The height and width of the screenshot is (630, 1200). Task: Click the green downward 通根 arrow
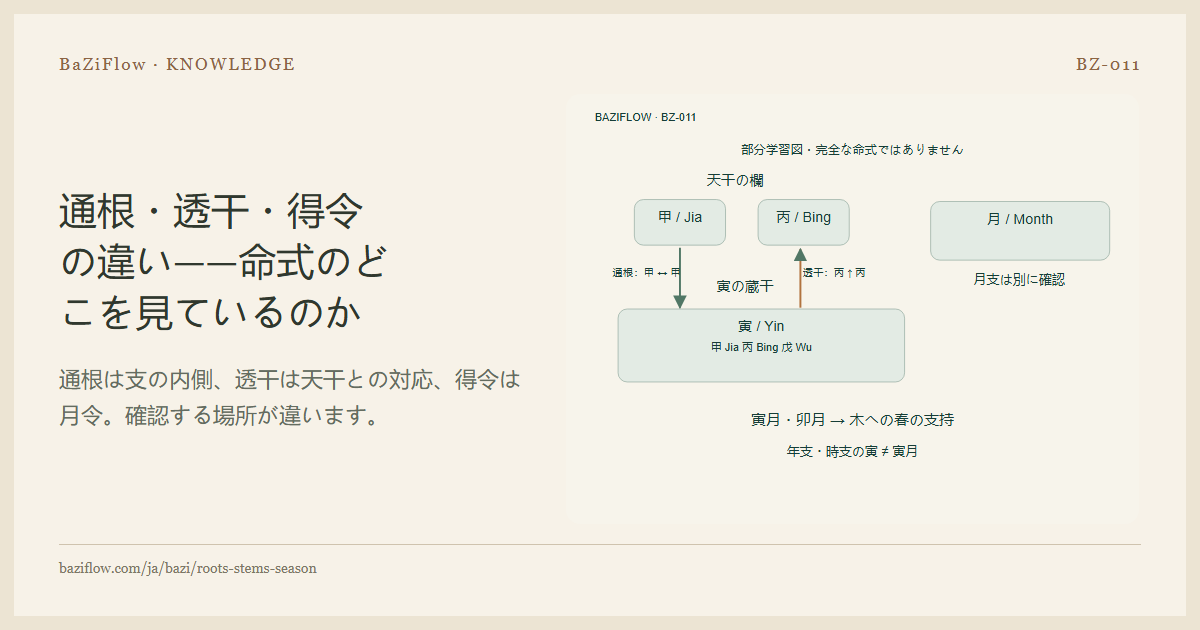(x=680, y=277)
